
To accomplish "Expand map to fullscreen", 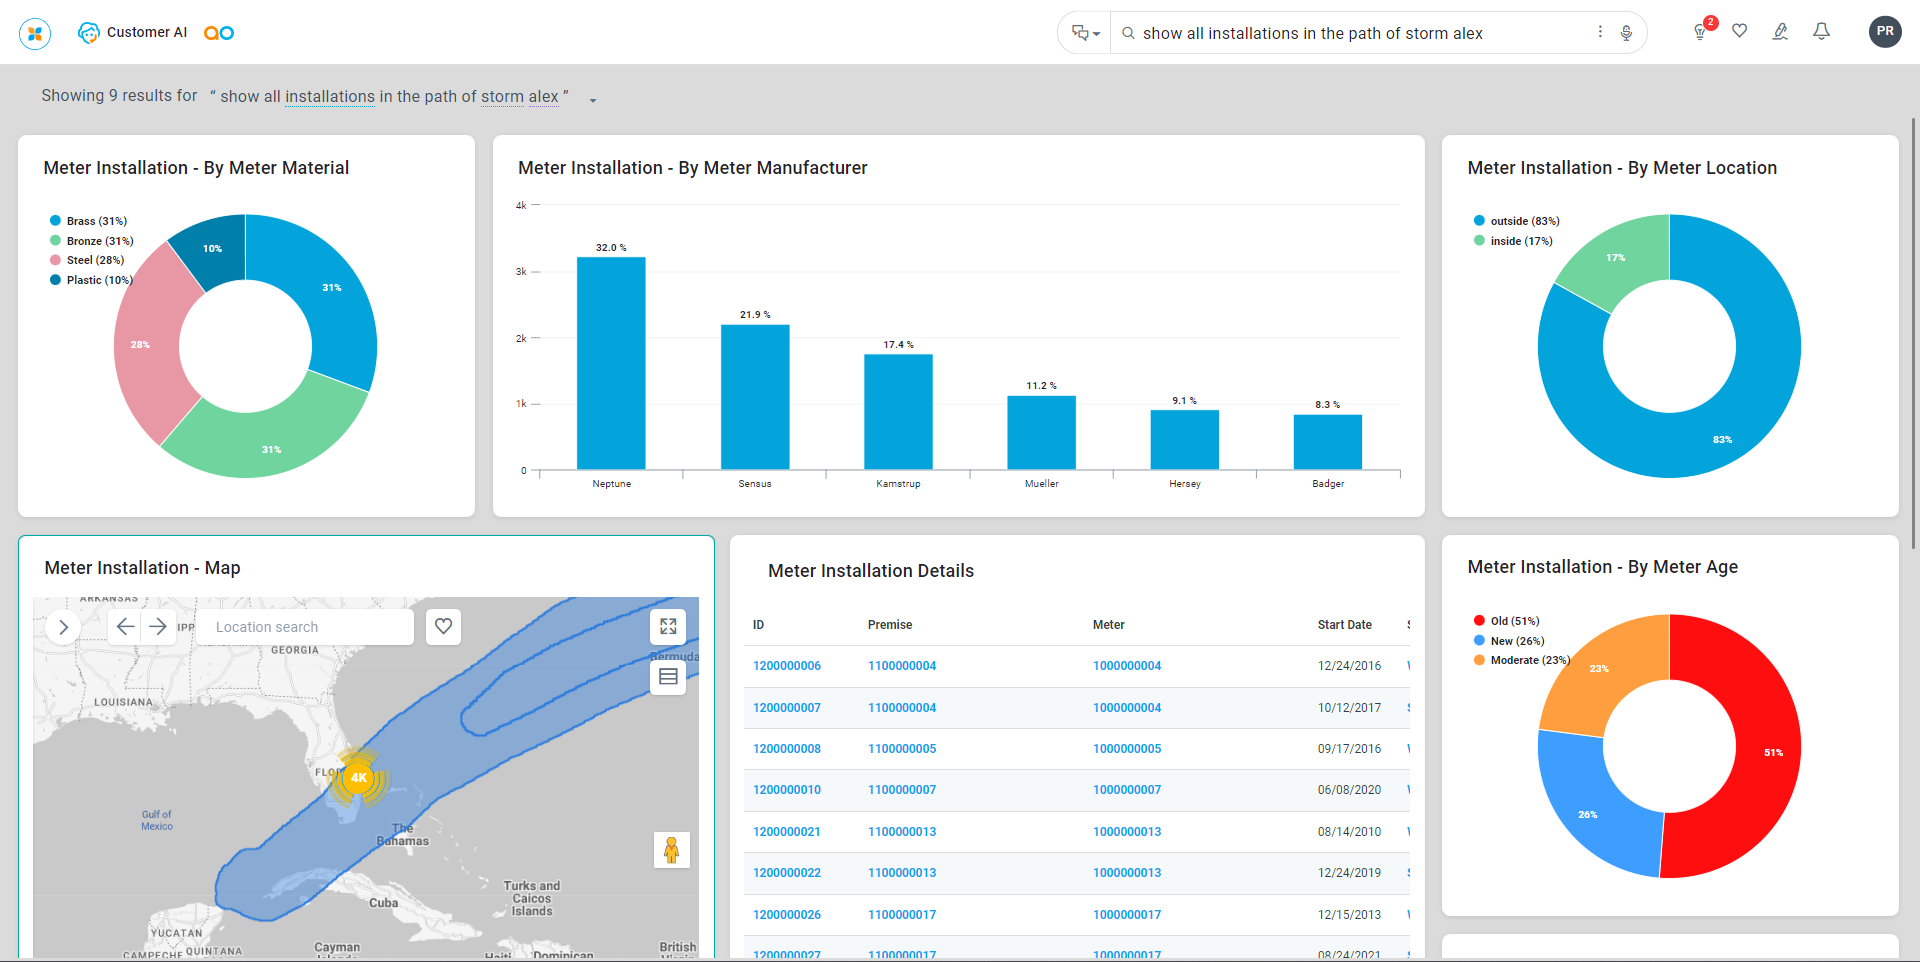I will [x=668, y=627].
